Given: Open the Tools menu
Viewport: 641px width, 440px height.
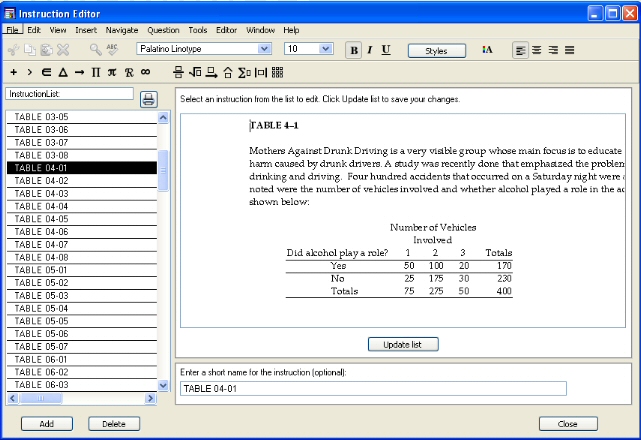Looking at the screenshot, I should 197,30.
